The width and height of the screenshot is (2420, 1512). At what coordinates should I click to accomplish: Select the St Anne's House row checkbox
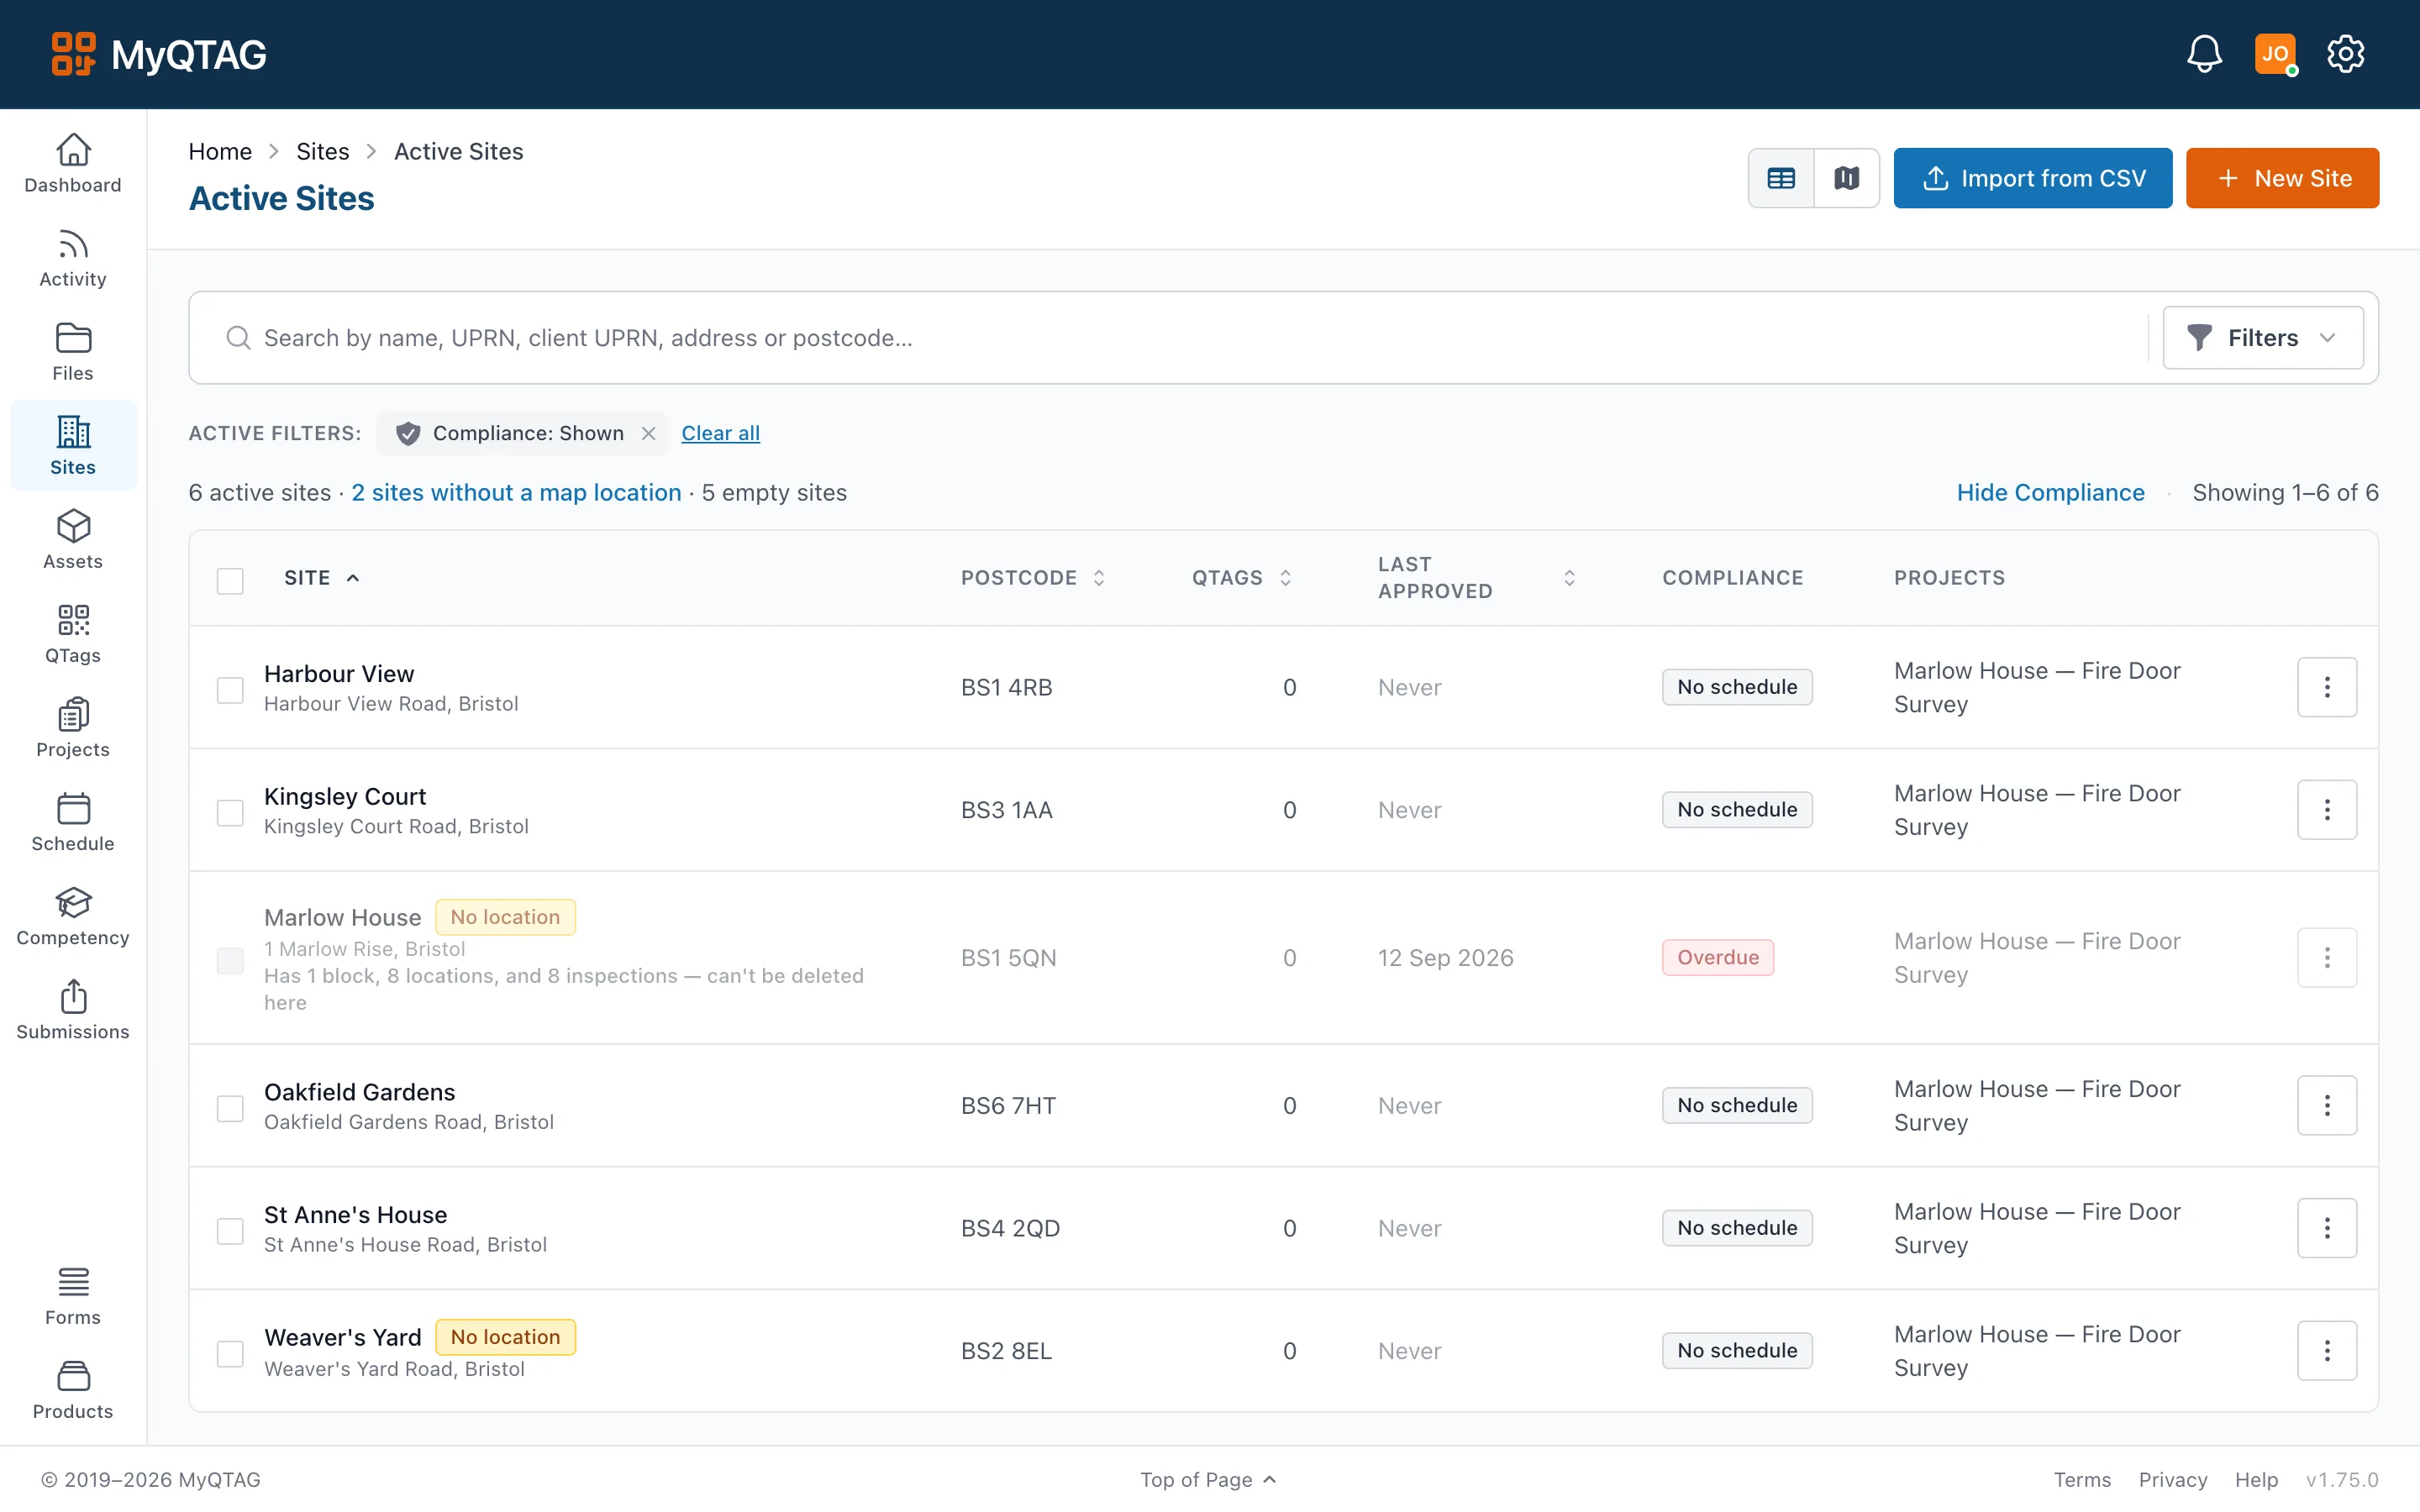coord(230,1231)
